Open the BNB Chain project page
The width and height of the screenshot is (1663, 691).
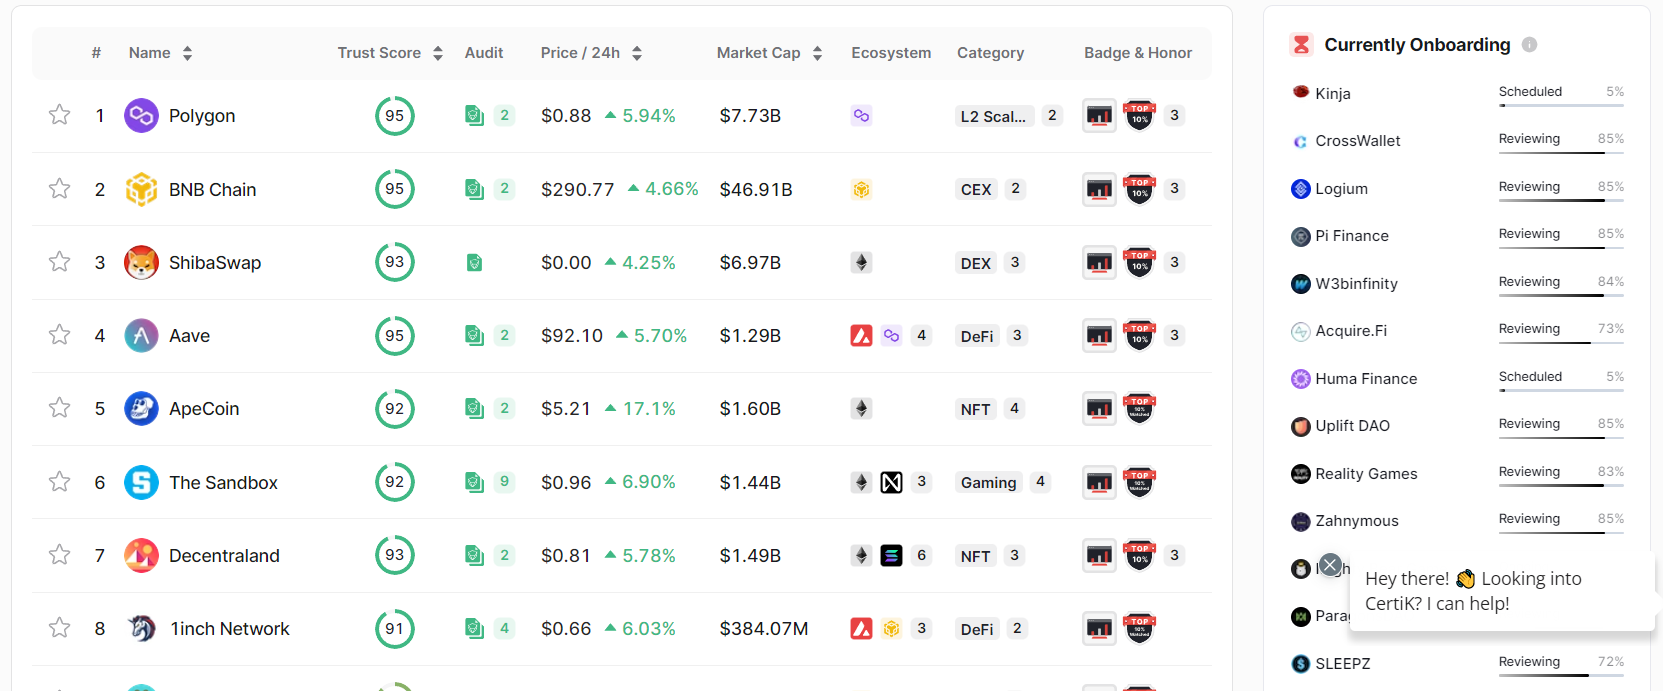click(x=212, y=188)
